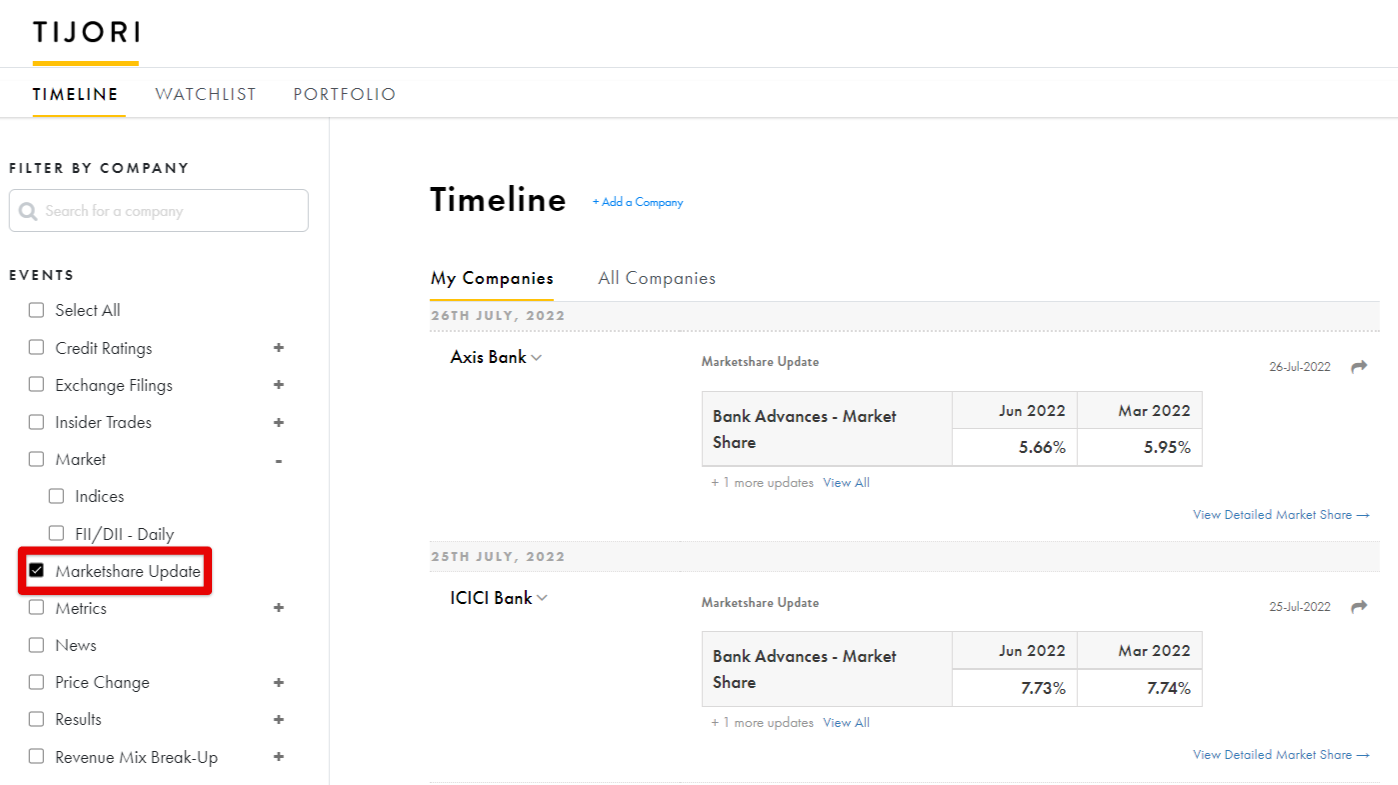Open the WATCHLIST tab
This screenshot has height=785, width=1398.
[x=206, y=94]
